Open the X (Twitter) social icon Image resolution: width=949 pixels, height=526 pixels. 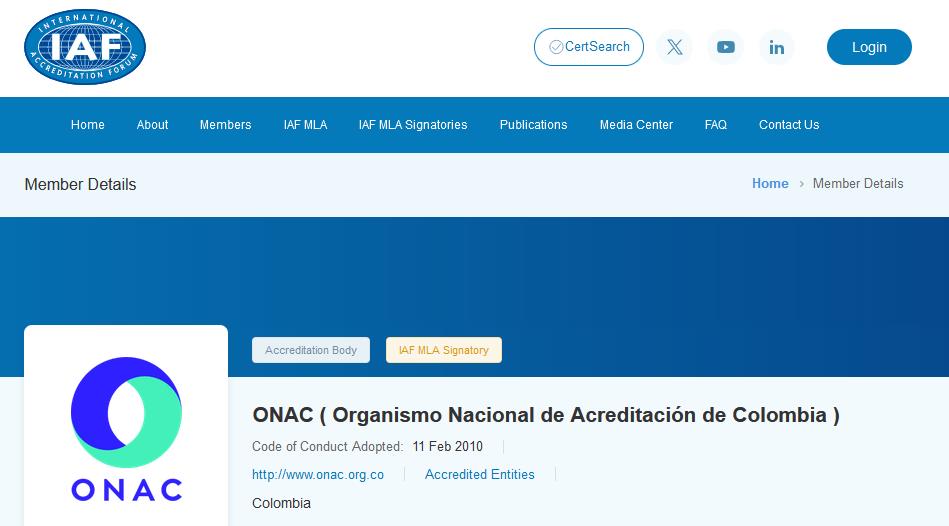coord(675,47)
